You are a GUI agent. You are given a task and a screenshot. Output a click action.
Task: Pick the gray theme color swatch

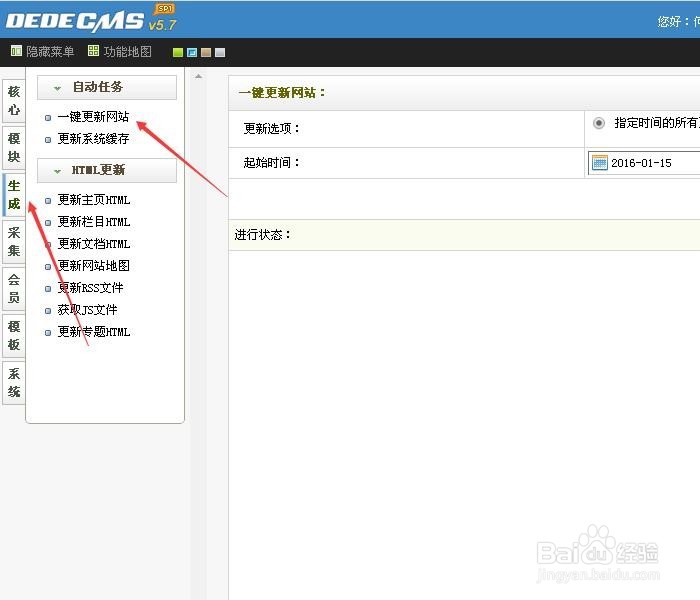[220, 52]
